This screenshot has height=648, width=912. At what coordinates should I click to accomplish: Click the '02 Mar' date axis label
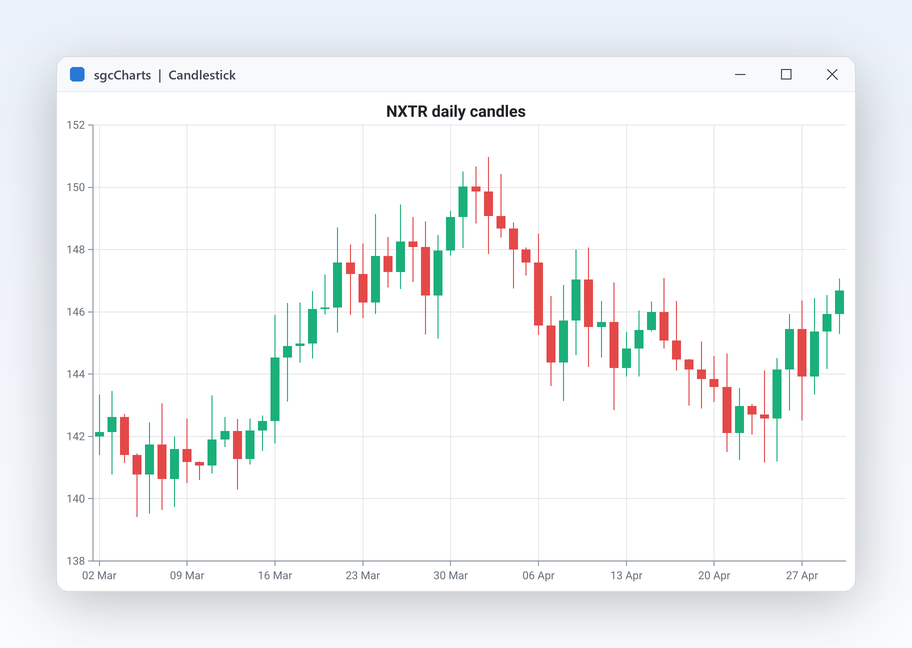coord(99,575)
